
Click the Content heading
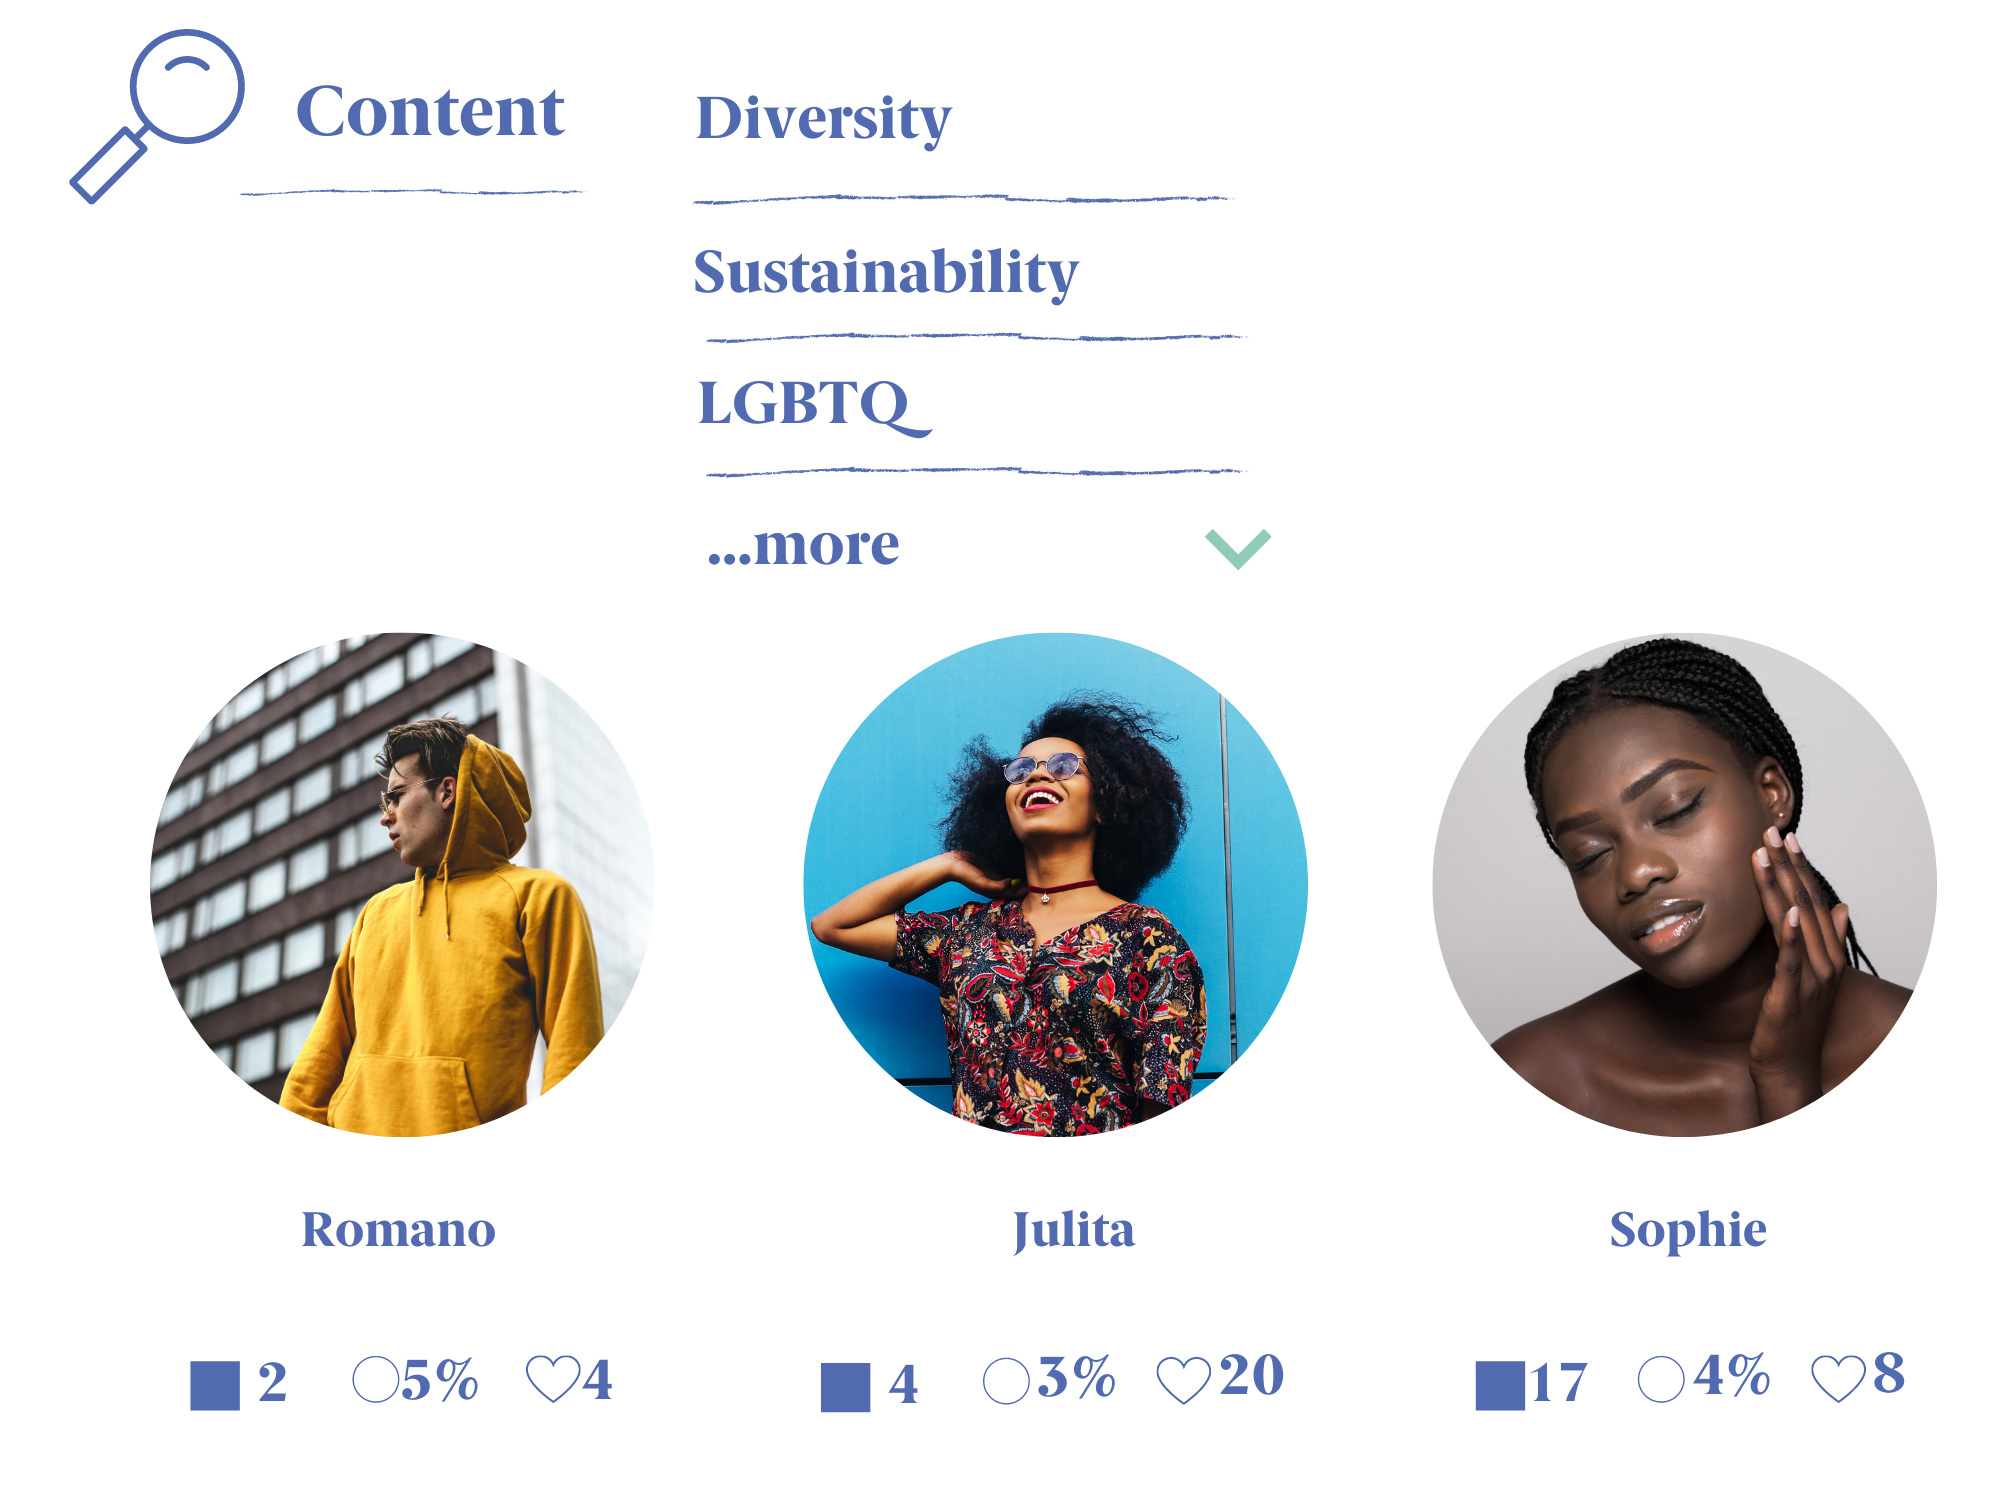pos(430,111)
